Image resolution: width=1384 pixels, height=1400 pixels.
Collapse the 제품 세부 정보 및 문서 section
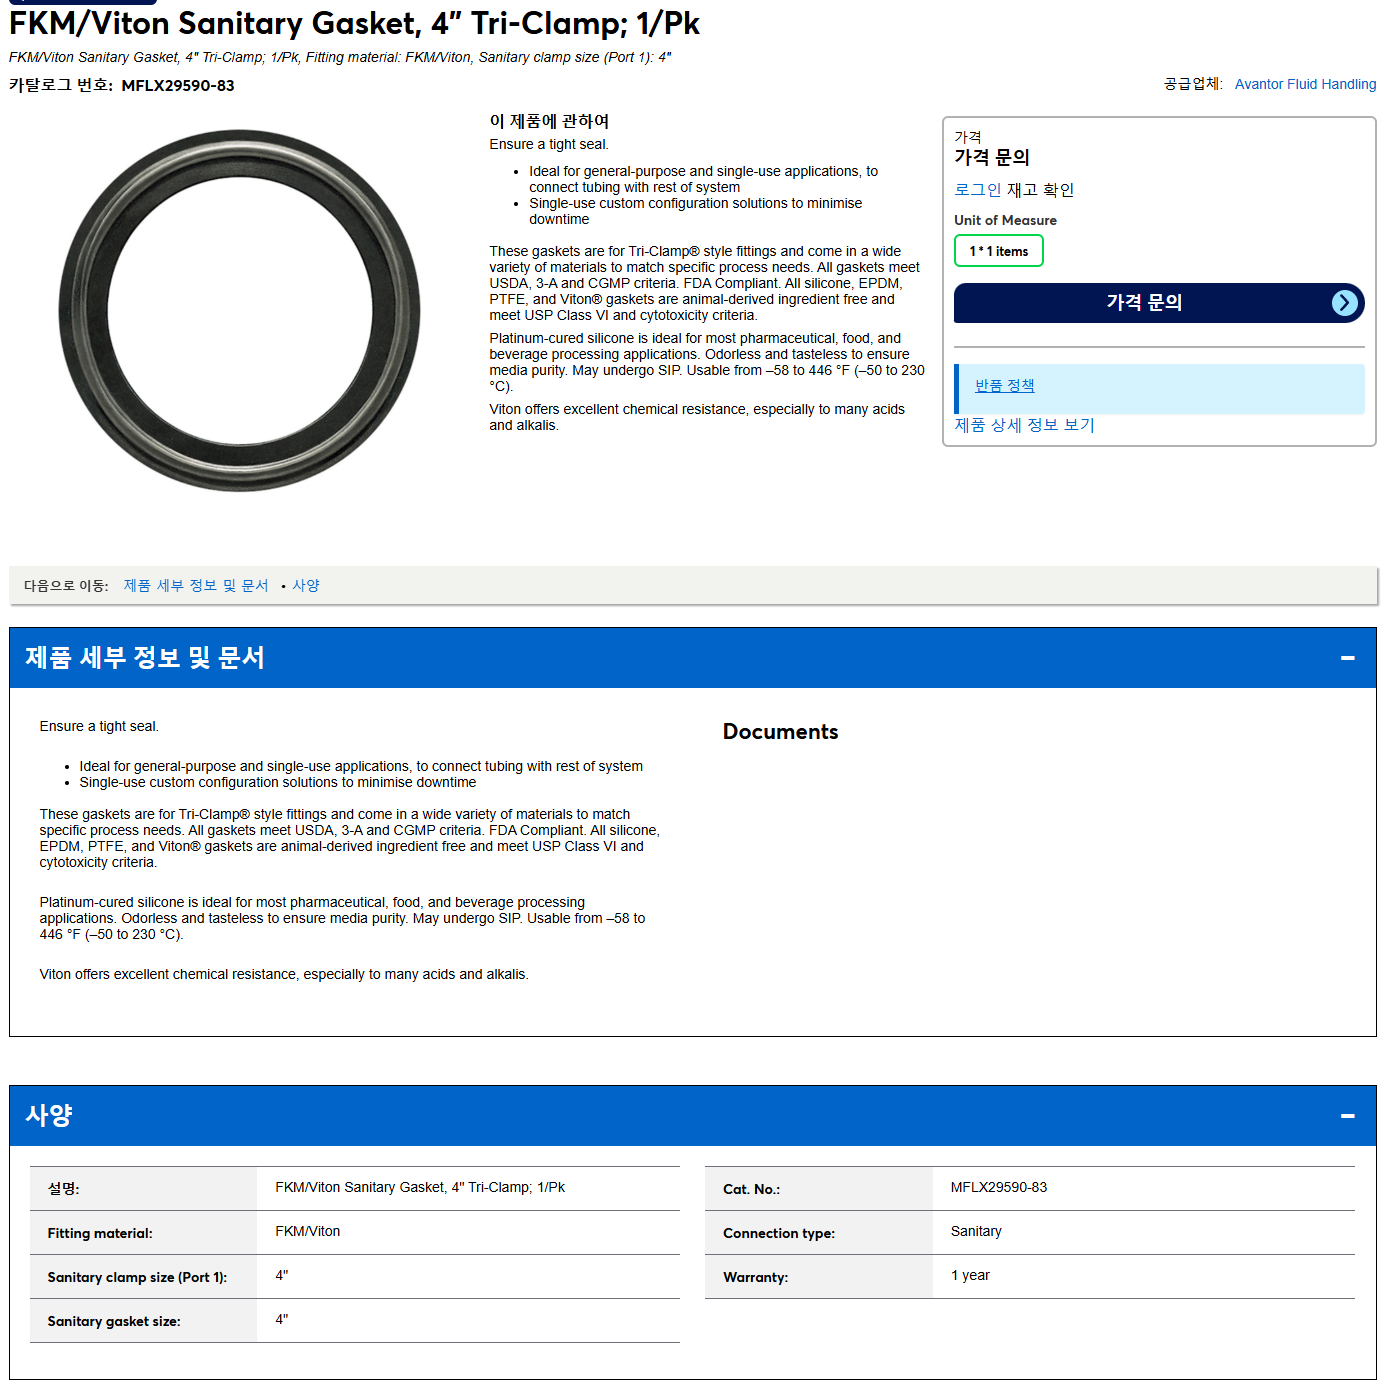click(1347, 658)
